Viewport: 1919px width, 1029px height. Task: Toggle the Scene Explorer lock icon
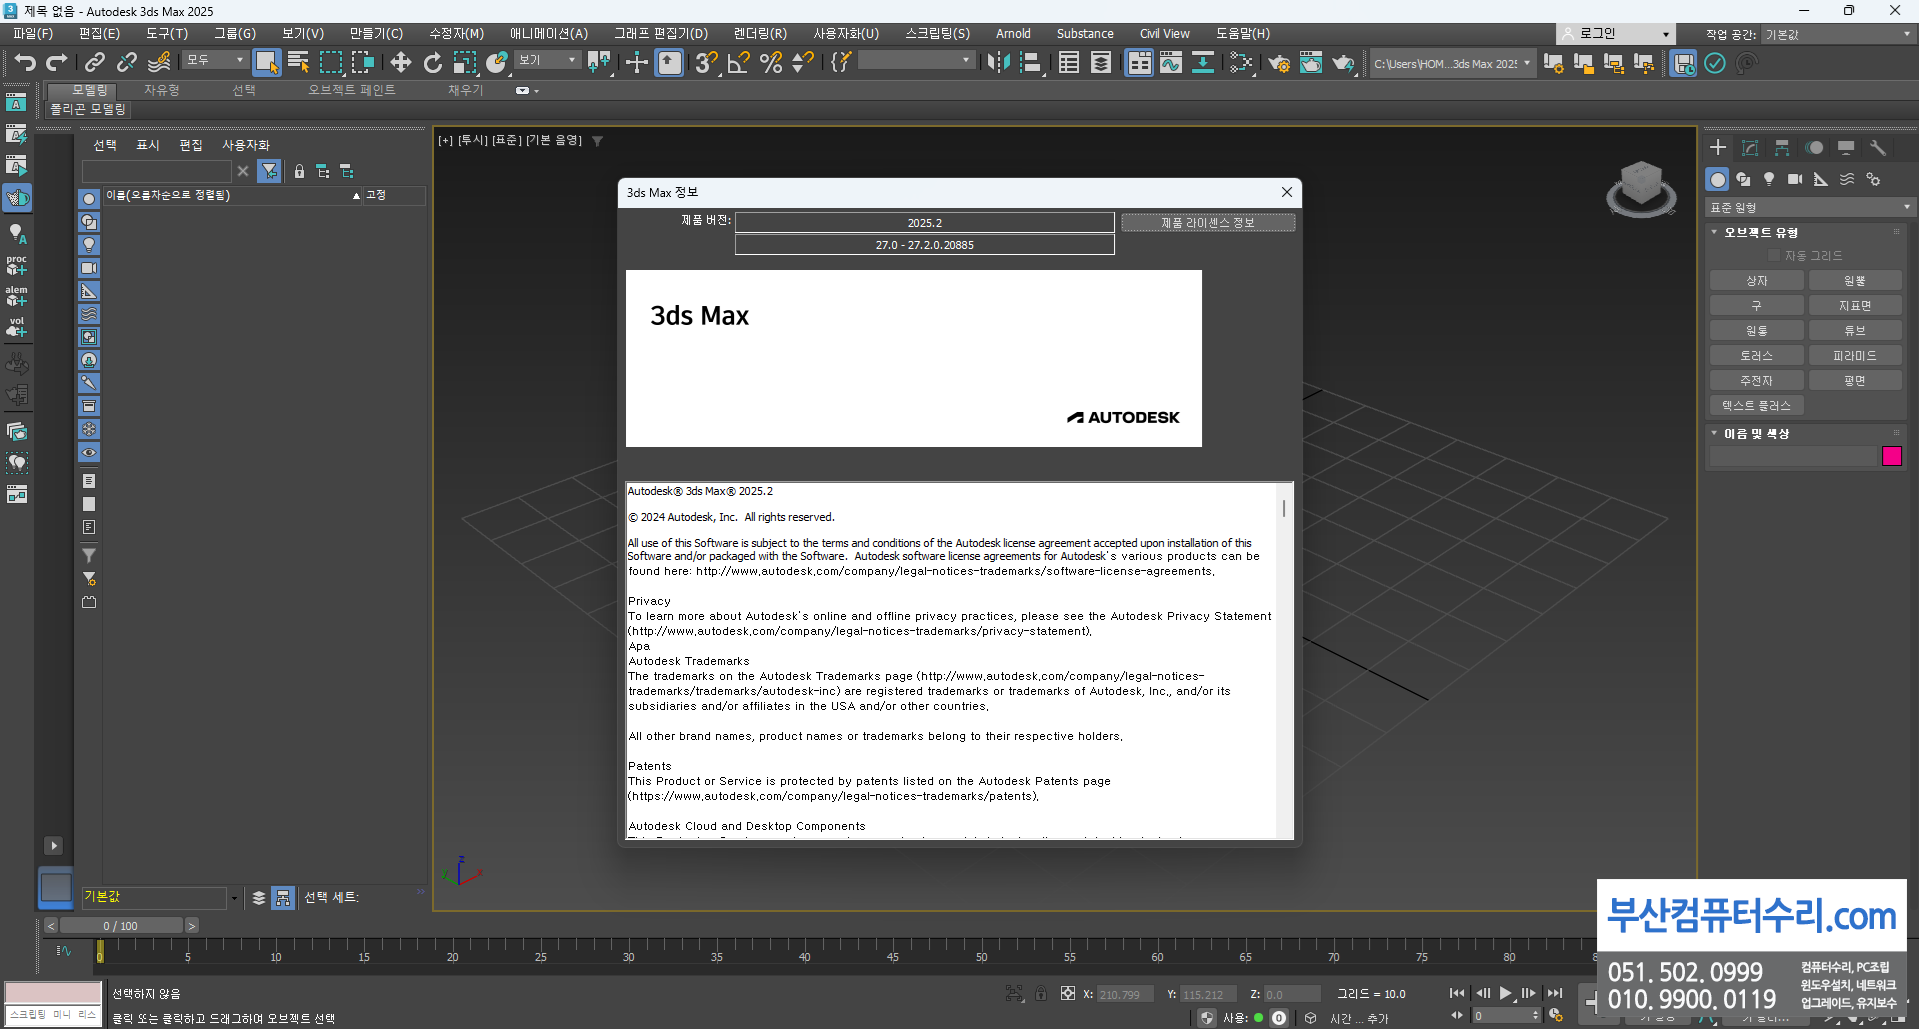(x=299, y=172)
